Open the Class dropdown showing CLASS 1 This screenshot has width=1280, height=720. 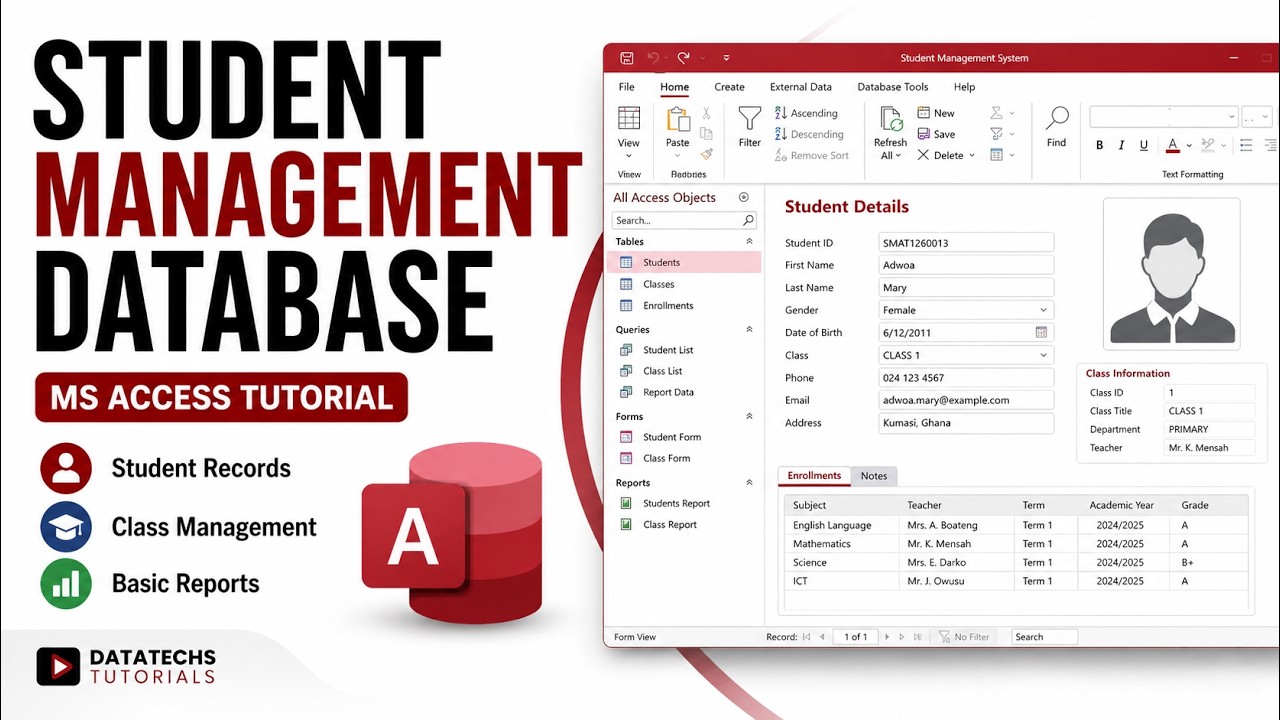[x=1043, y=355]
